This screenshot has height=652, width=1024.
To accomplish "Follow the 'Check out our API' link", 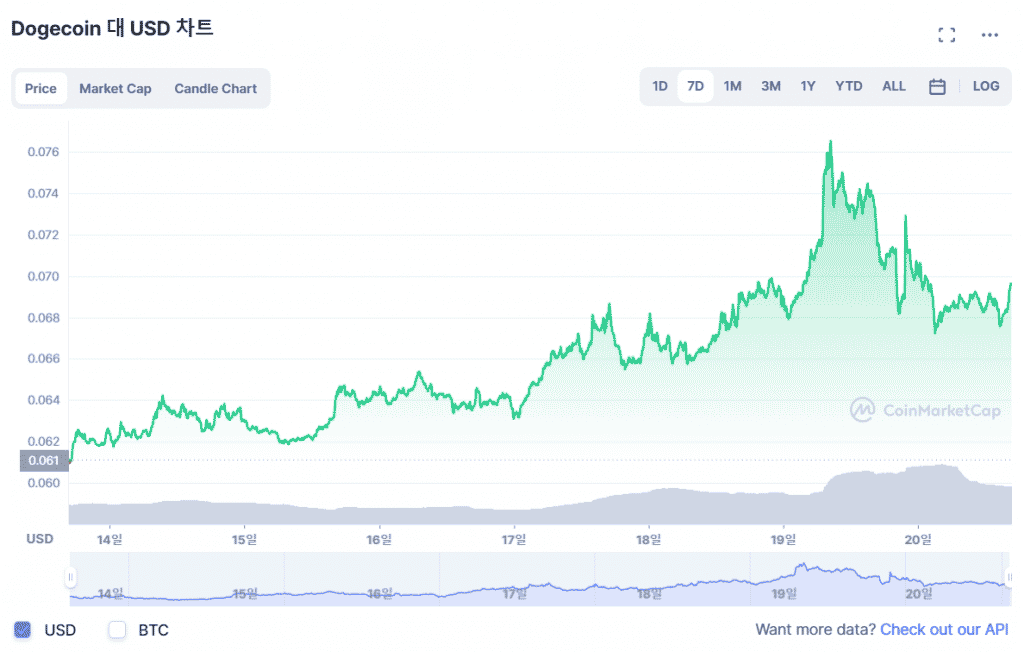I will (944, 630).
